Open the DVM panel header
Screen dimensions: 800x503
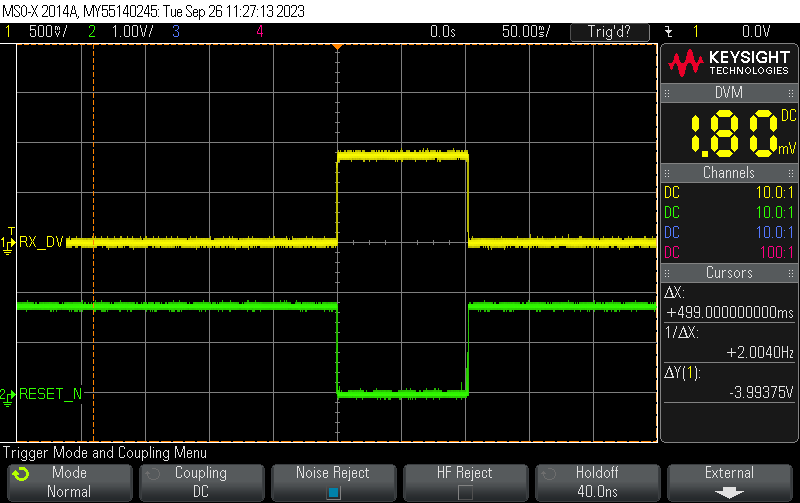tap(729, 93)
